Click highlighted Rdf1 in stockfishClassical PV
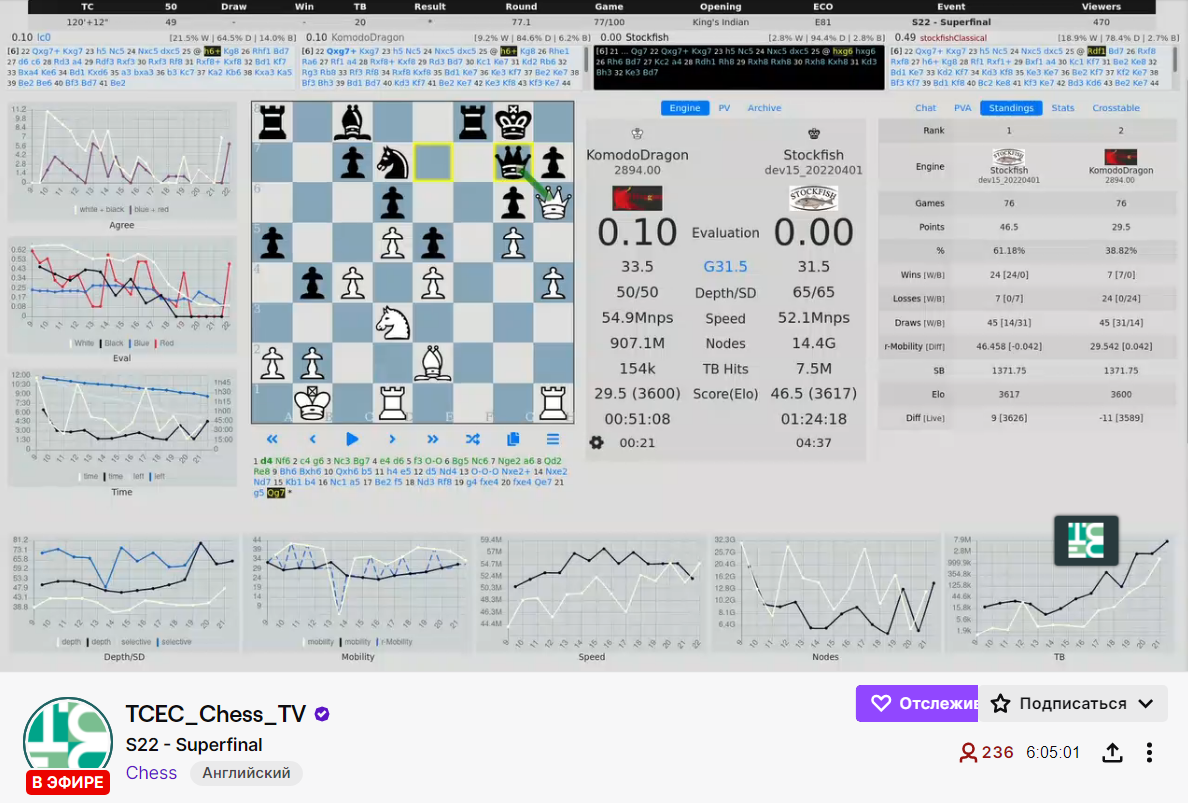 [1096, 52]
